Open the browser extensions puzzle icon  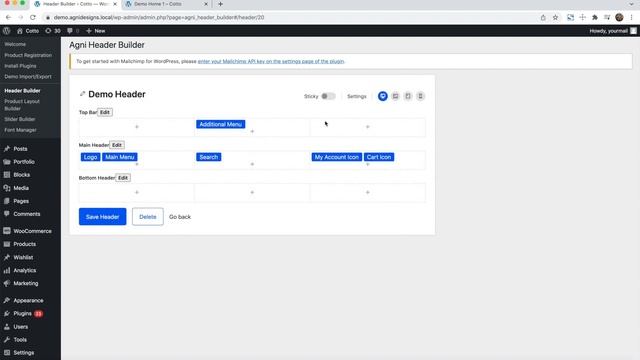point(595,18)
